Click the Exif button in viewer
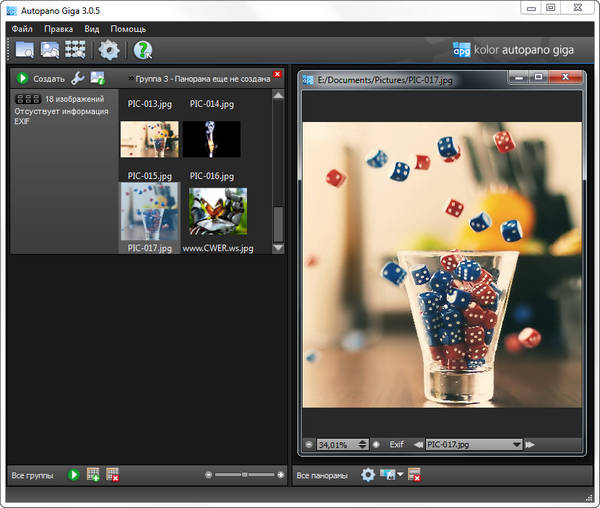This screenshot has height=508, width=600. pos(396,444)
